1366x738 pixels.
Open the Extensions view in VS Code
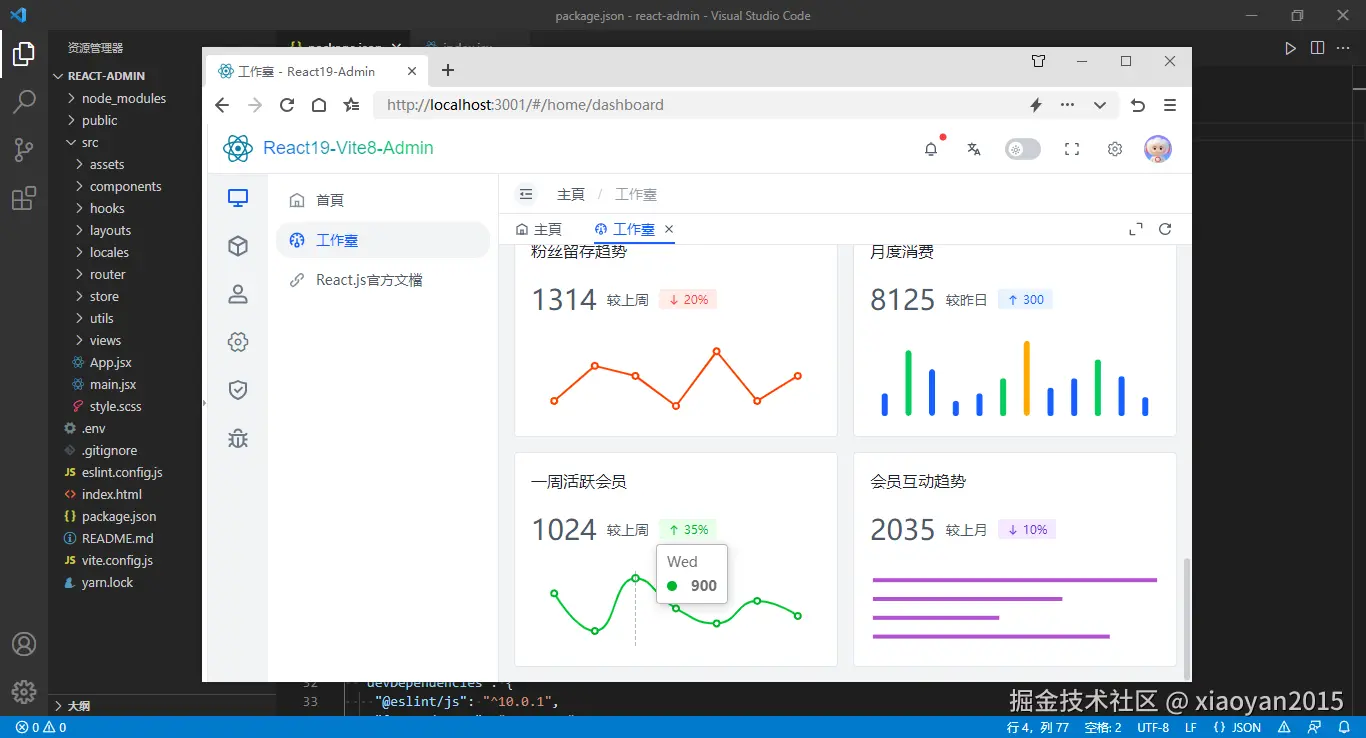coord(24,198)
